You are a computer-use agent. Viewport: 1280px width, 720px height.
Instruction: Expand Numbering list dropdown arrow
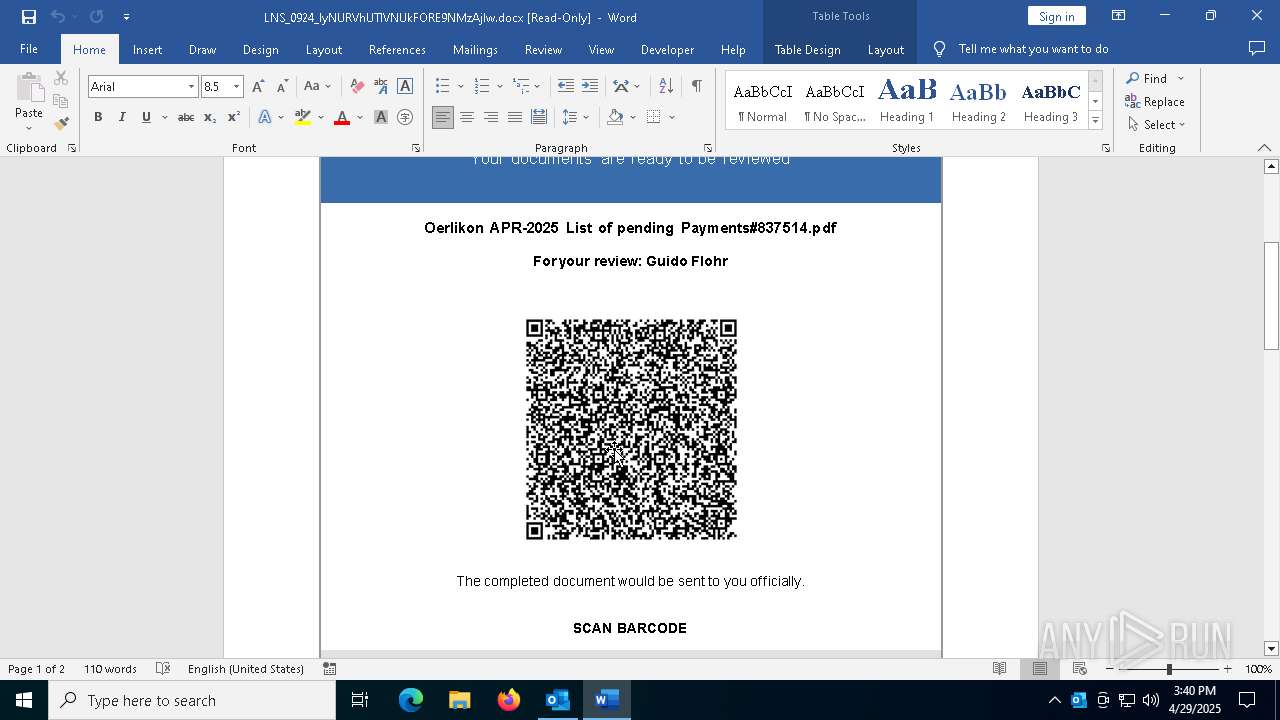pyautogui.click(x=499, y=87)
